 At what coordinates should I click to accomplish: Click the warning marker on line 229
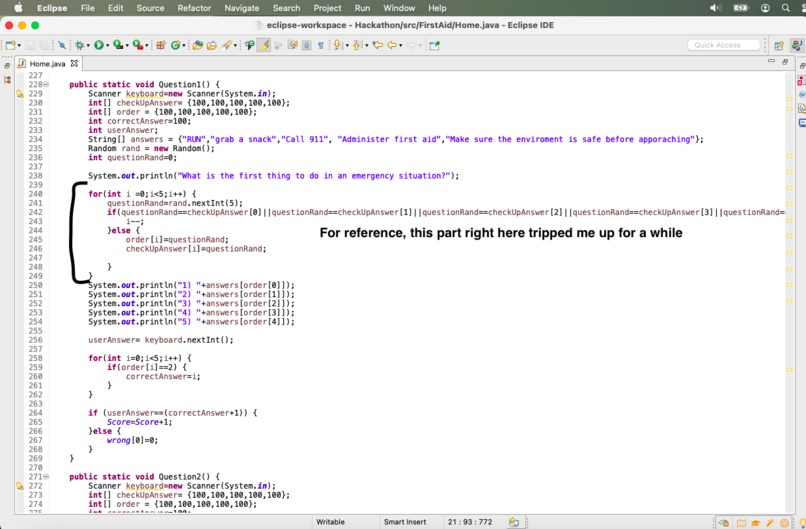pyautogui.click(x=20, y=94)
